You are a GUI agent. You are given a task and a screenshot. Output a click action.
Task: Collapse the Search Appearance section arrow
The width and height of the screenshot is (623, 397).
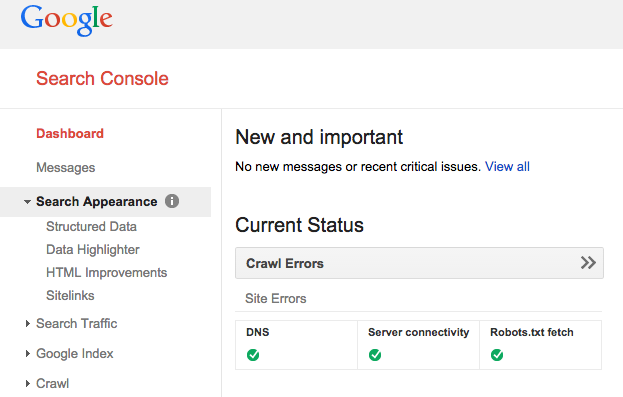(27, 202)
